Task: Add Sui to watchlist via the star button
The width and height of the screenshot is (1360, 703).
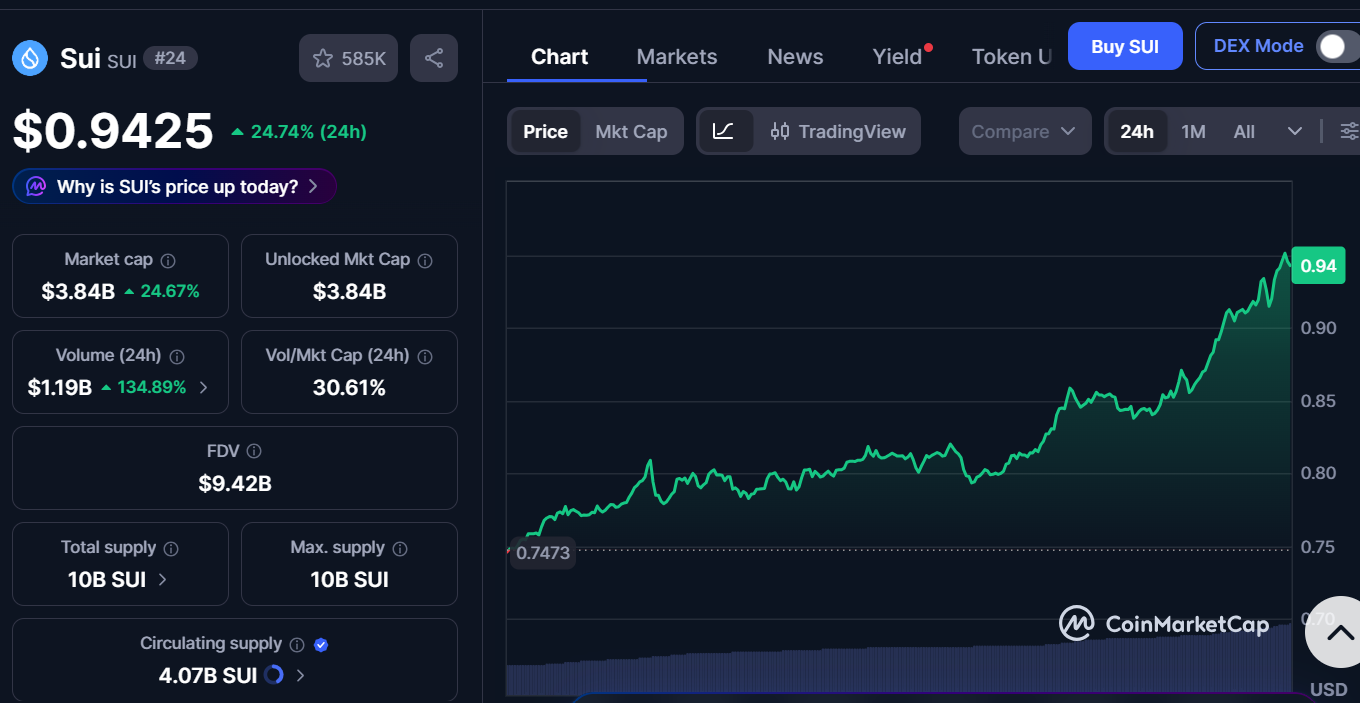Action: 348,58
